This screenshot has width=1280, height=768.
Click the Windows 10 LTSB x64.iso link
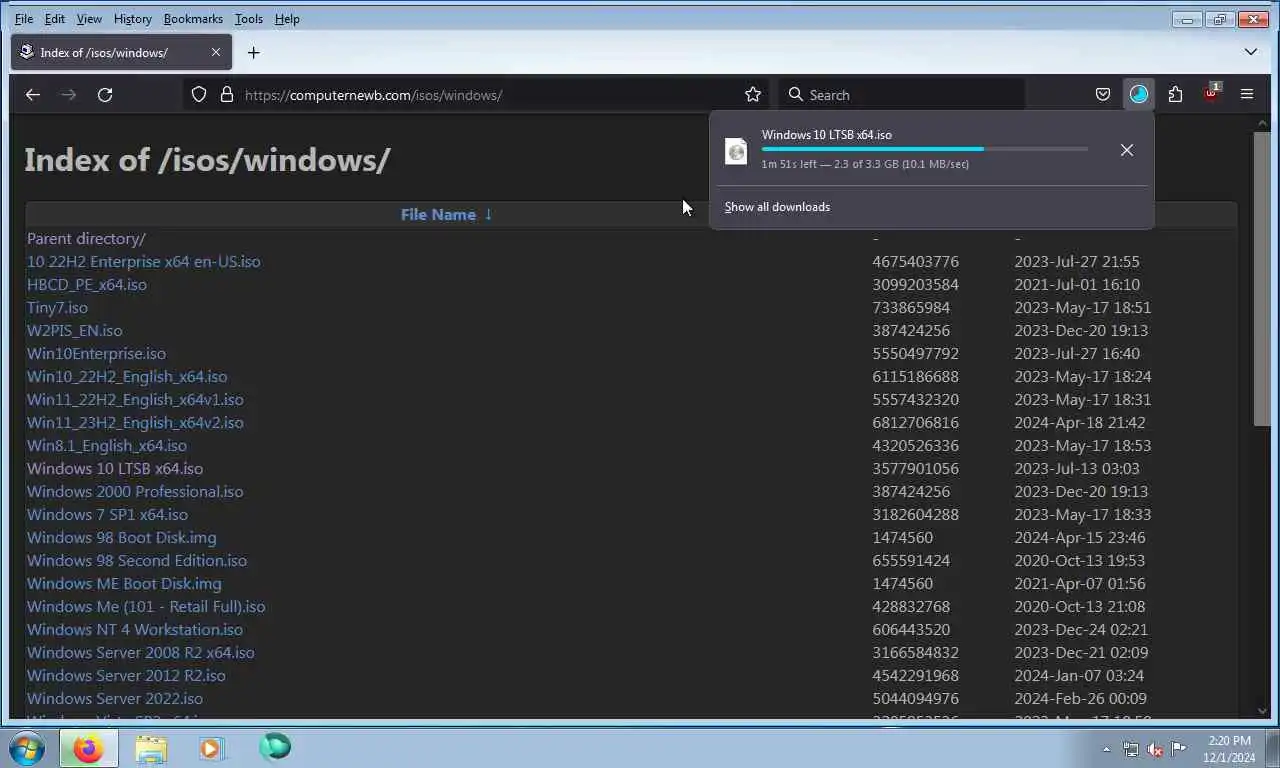click(x=115, y=468)
